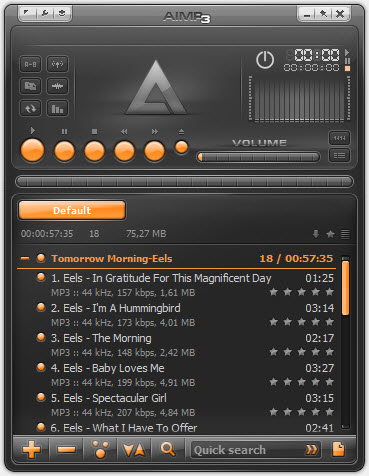Toggle repeat playlist icon
369x476 pixels.
coord(31,108)
